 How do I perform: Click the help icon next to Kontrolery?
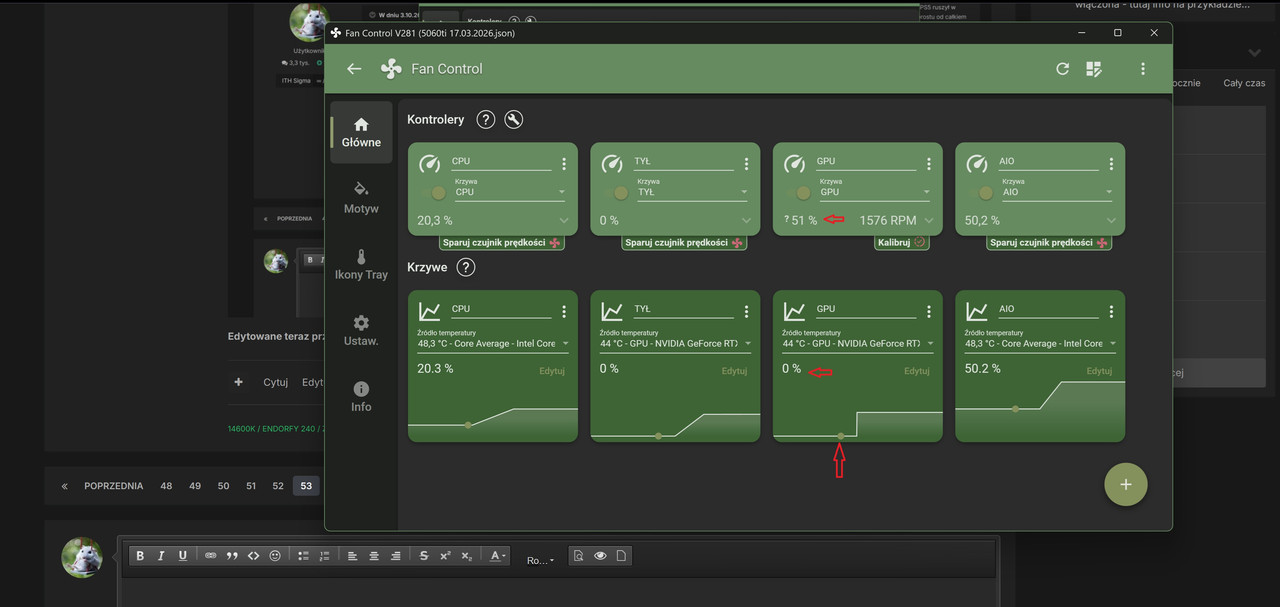(486, 120)
